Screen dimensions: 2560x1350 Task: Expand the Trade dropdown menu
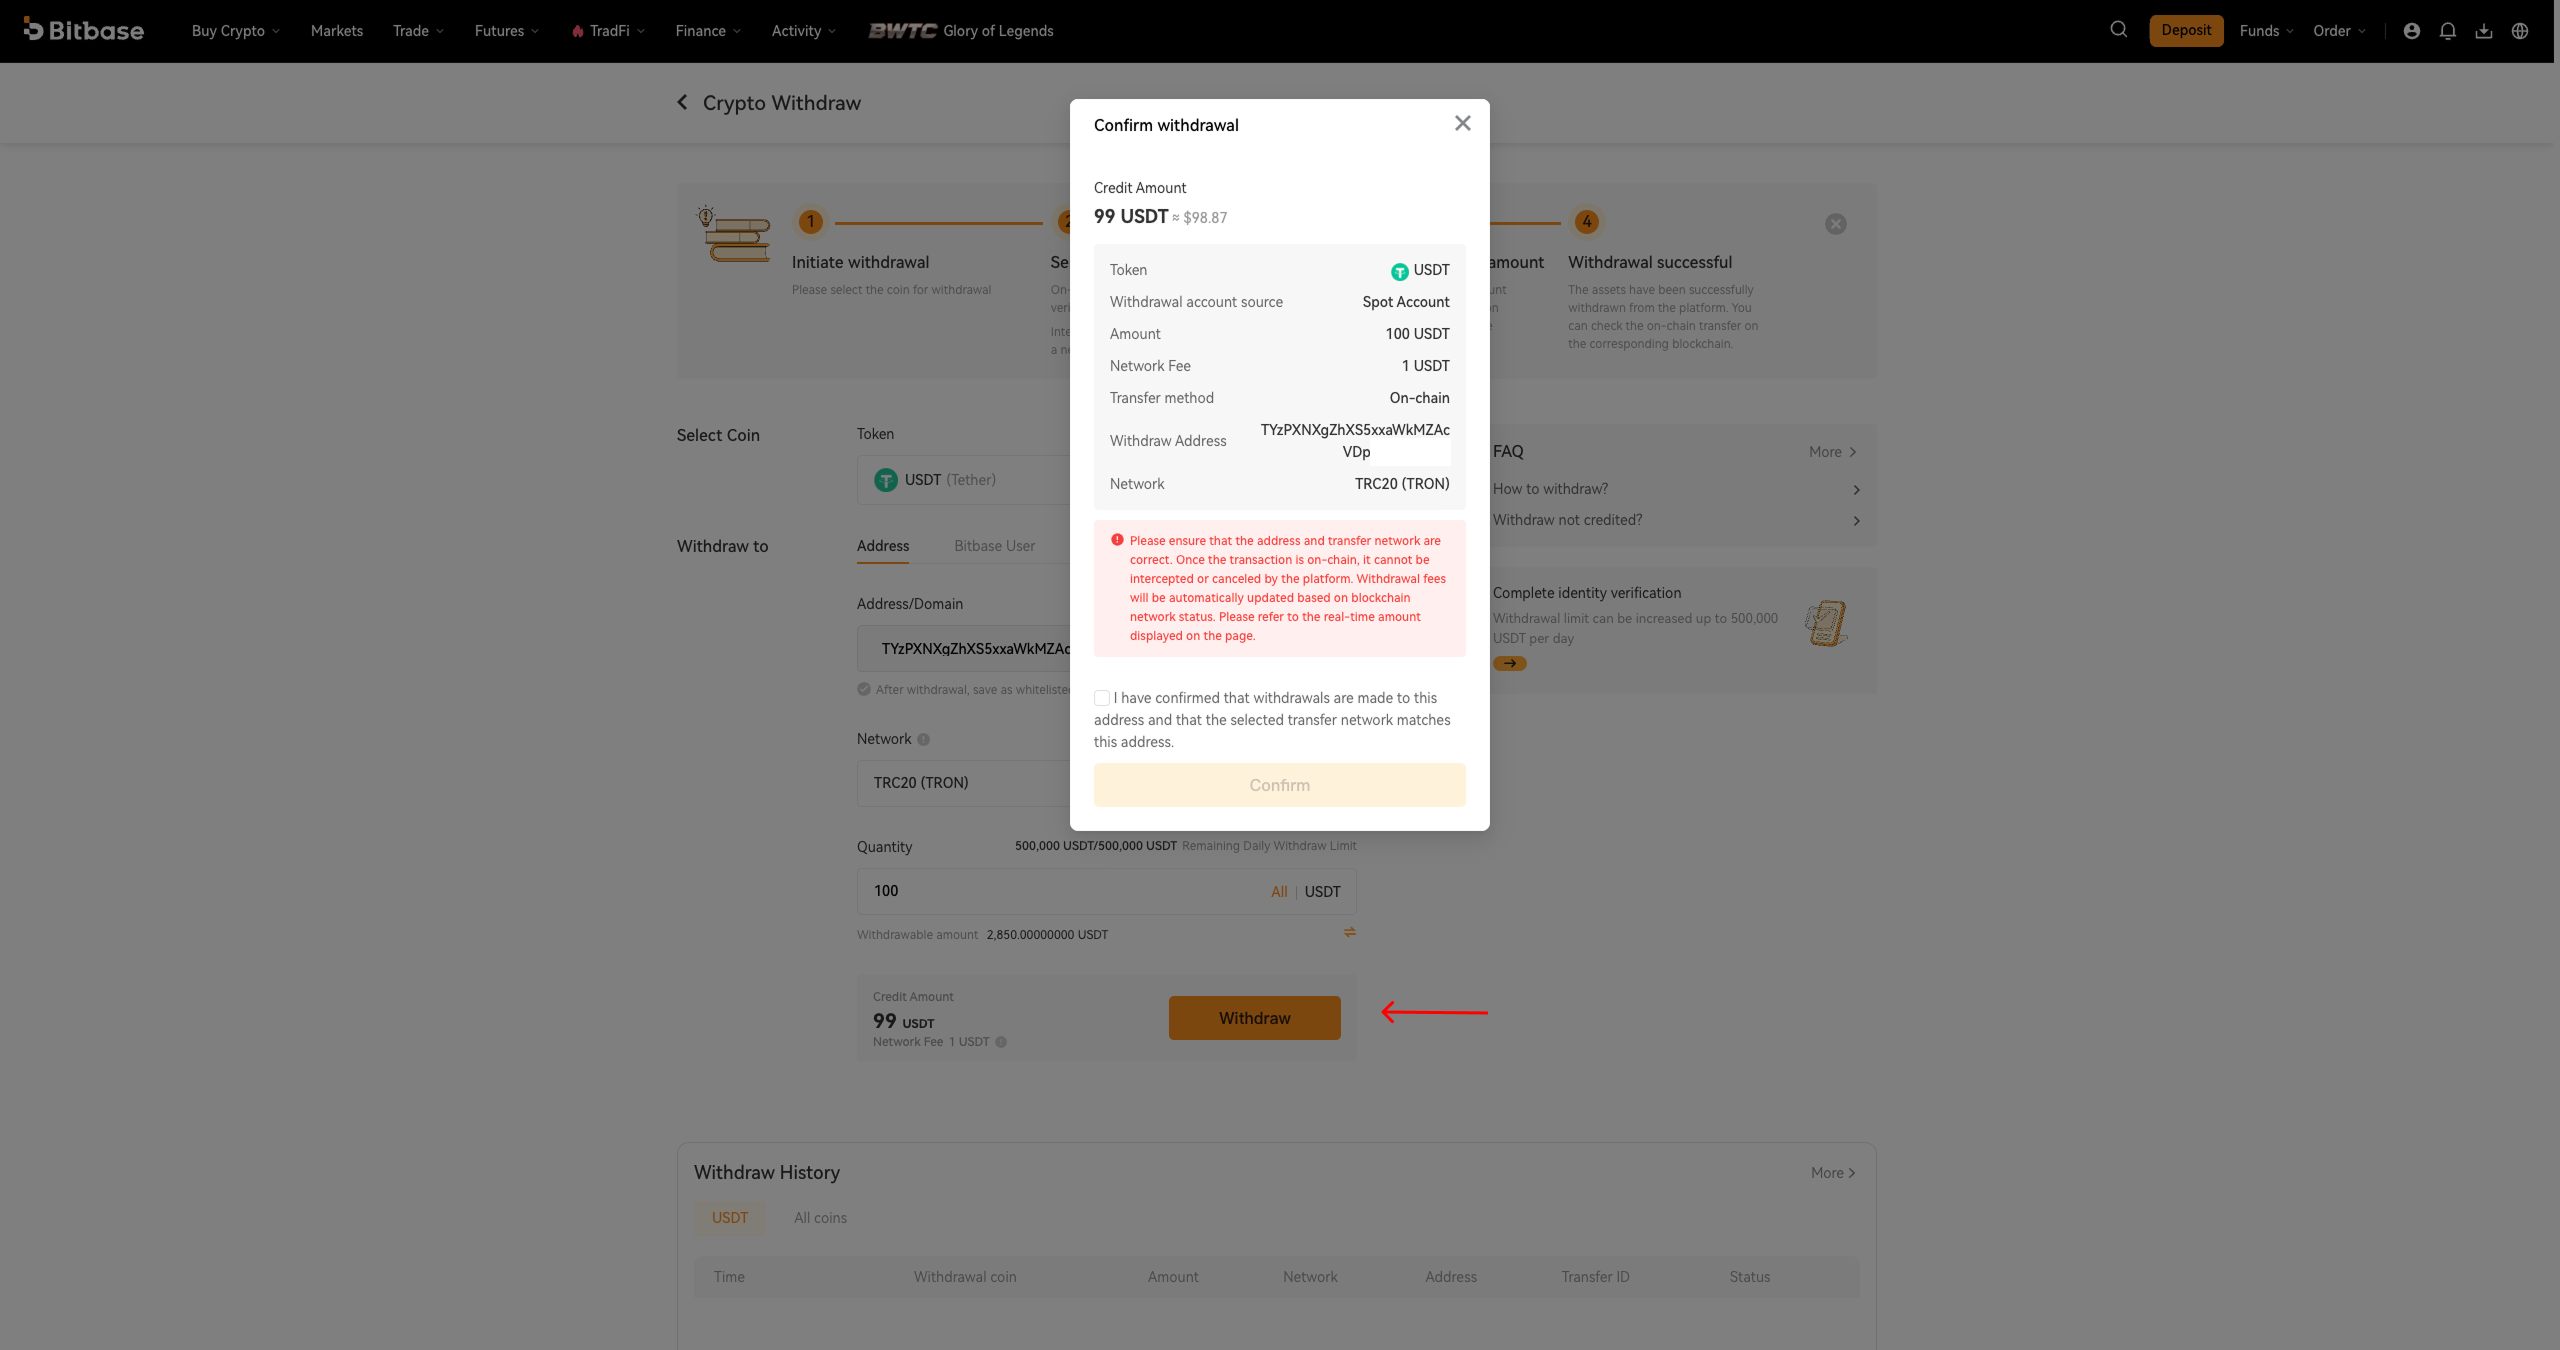418,31
